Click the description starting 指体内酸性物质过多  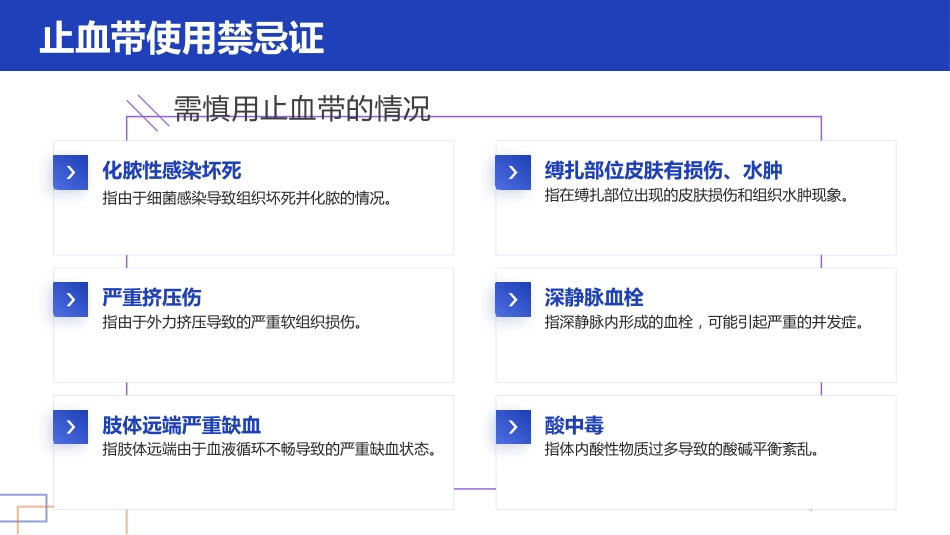[682, 449]
